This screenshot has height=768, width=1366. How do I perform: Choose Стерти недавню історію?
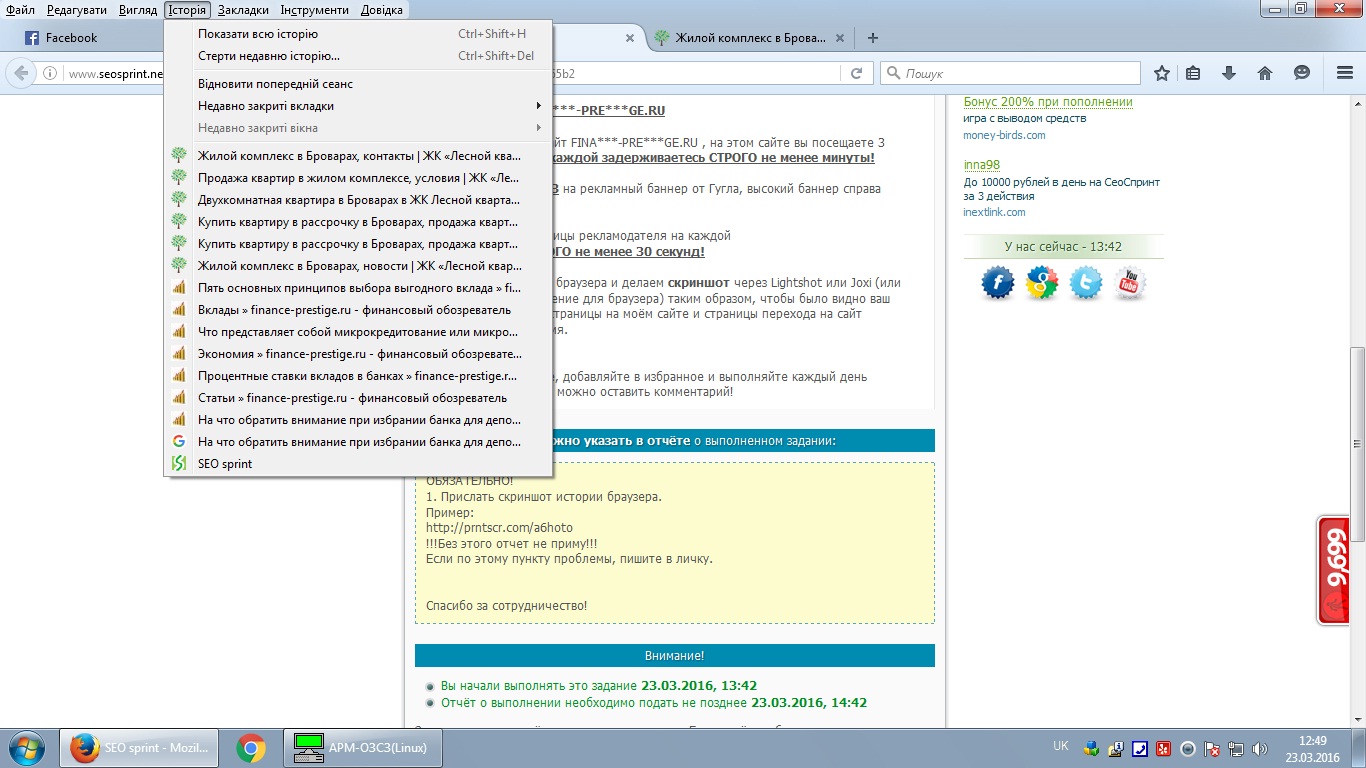click(359, 56)
